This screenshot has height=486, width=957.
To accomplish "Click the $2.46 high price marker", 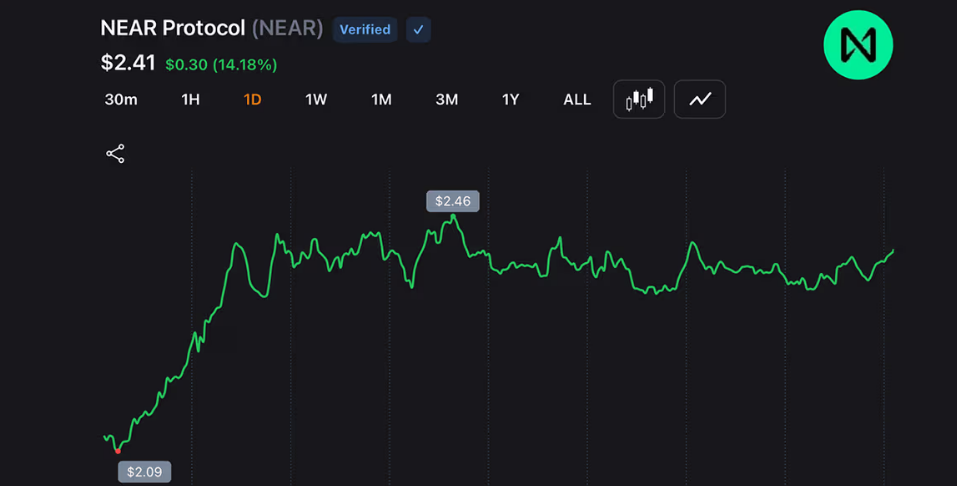I will [452, 201].
